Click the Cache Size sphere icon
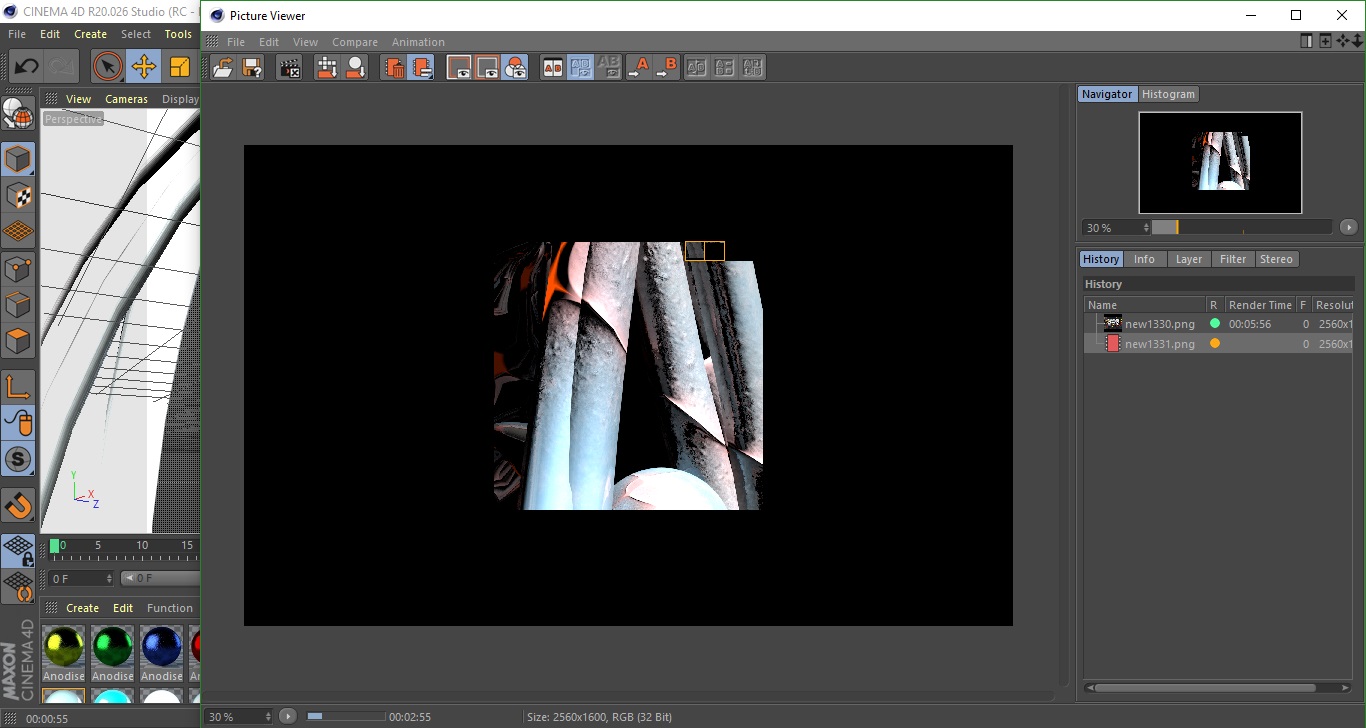The height and width of the screenshot is (728, 1366). pos(355,68)
